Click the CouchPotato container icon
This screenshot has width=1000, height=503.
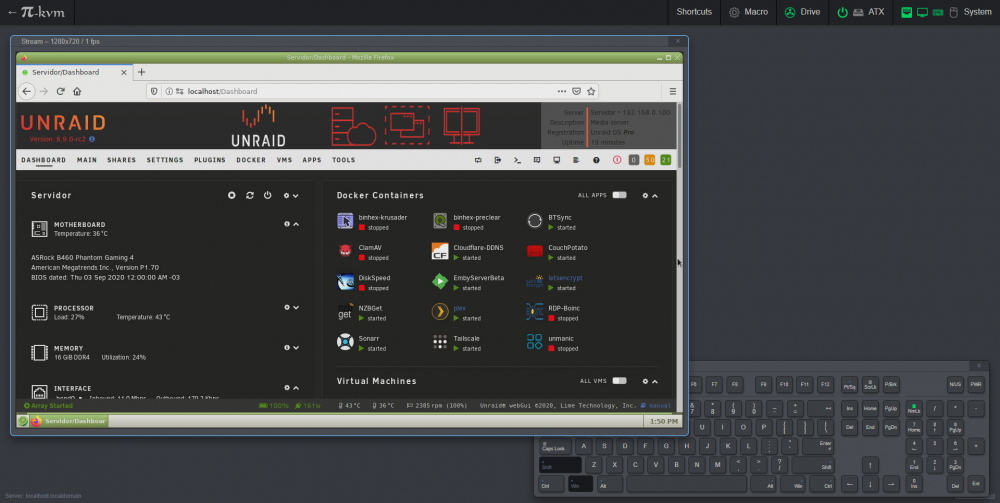(534, 251)
